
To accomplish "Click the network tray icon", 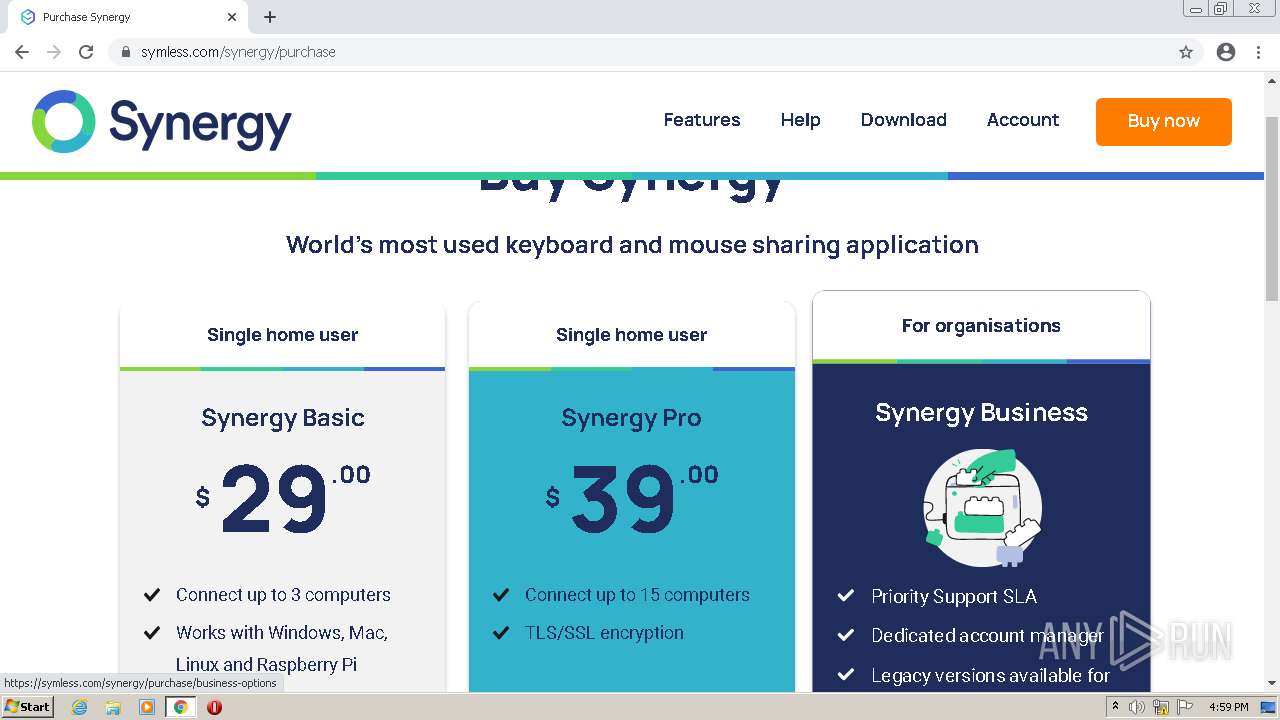I will (1161, 707).
